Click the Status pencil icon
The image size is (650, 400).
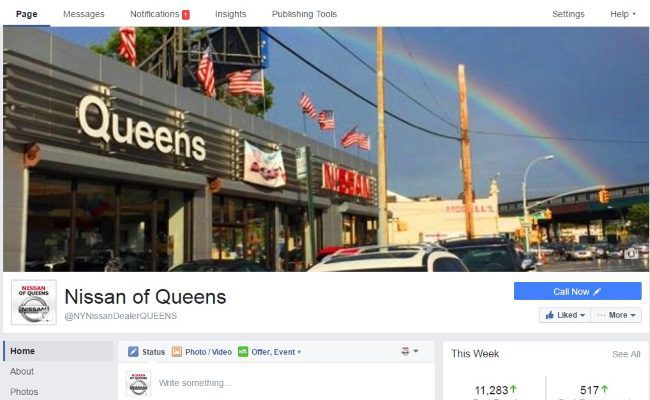tap(133, 352)
